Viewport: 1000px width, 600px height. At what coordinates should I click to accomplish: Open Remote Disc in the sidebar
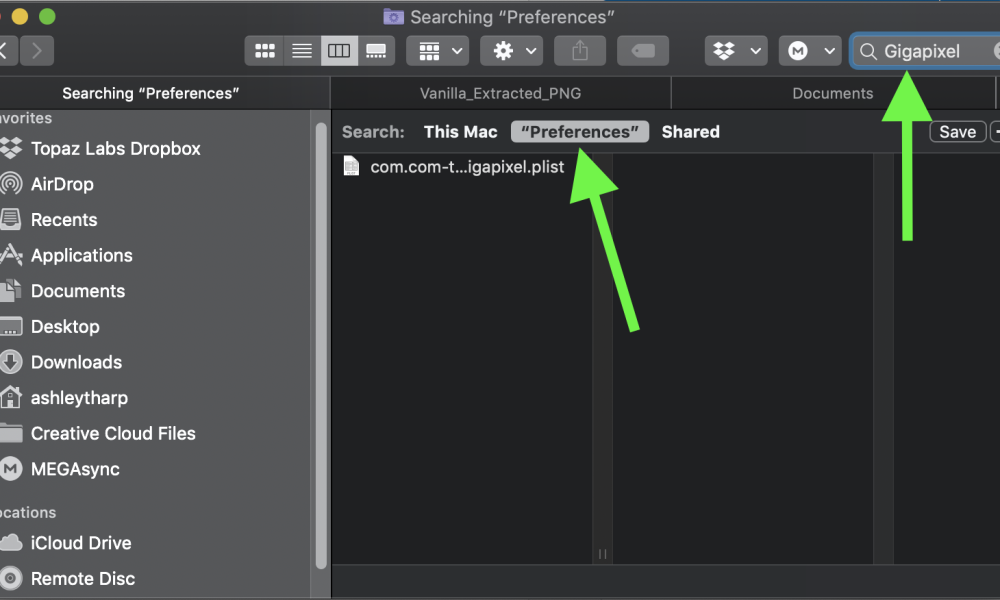click(83, 579)
